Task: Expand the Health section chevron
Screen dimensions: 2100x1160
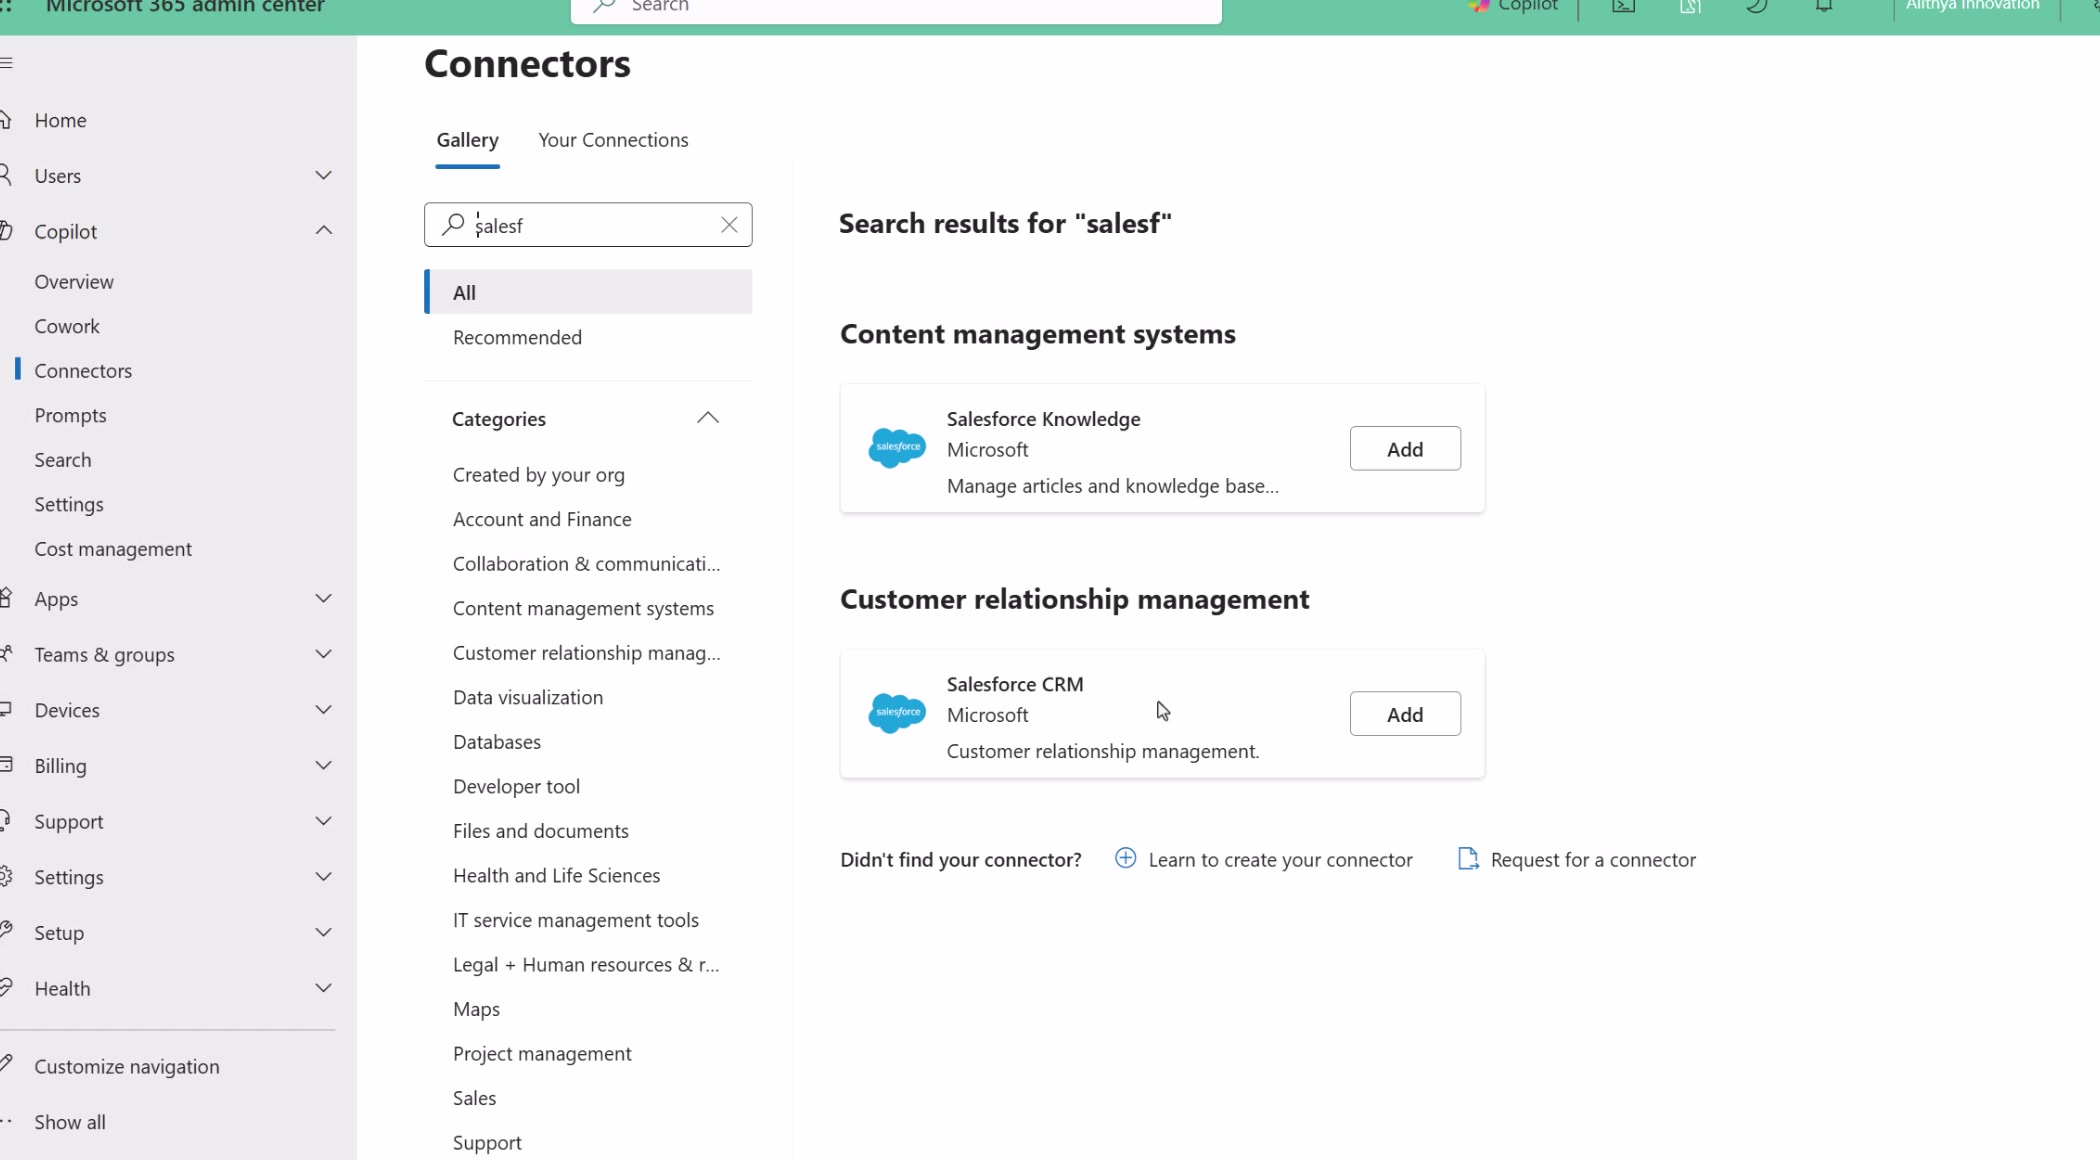Action: (x=323, y=988)
